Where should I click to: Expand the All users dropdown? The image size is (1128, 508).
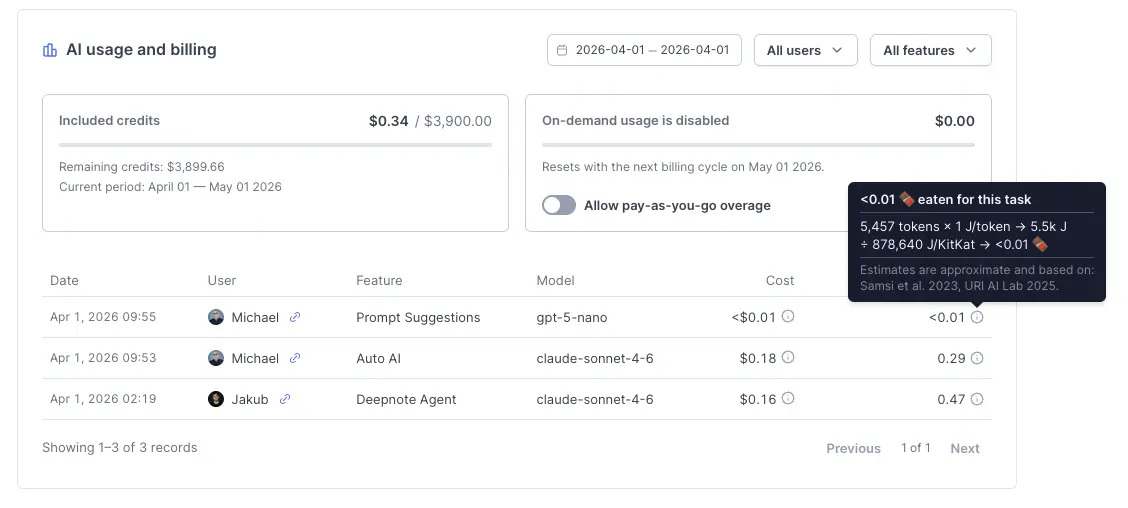pyautogui.click(x=805, y=50)
